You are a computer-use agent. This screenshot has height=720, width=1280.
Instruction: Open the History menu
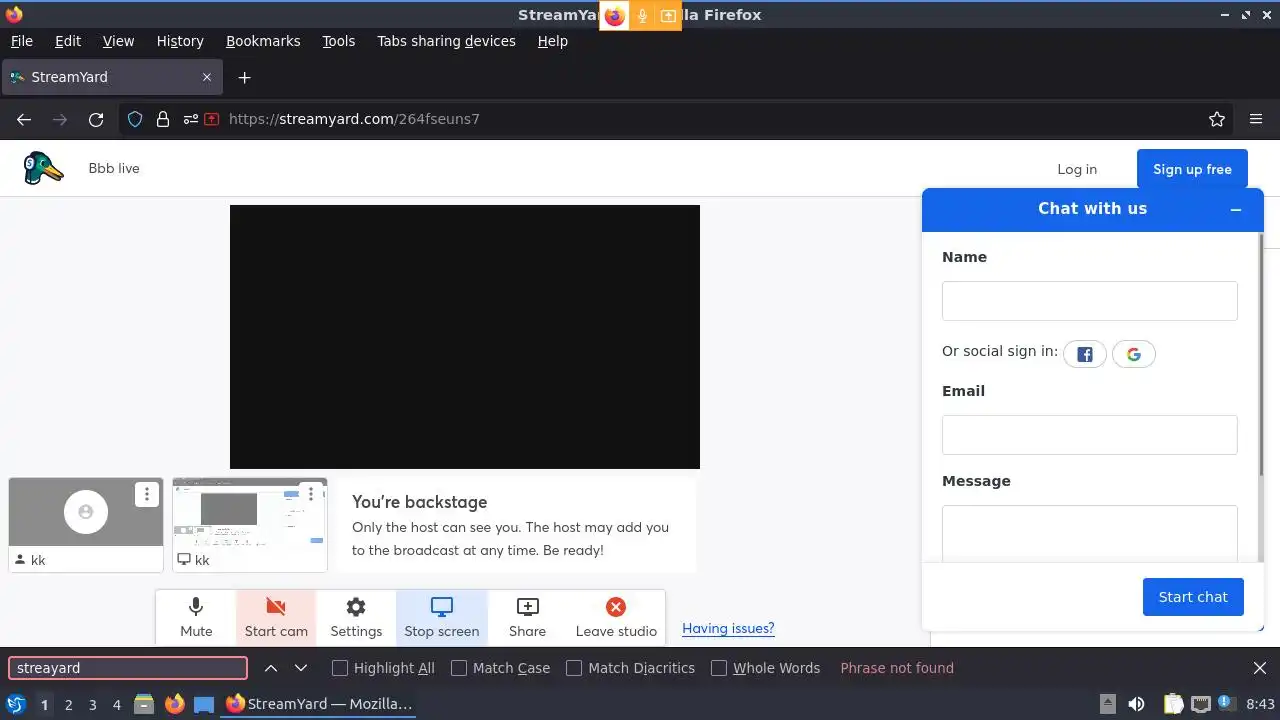[180, 41]
